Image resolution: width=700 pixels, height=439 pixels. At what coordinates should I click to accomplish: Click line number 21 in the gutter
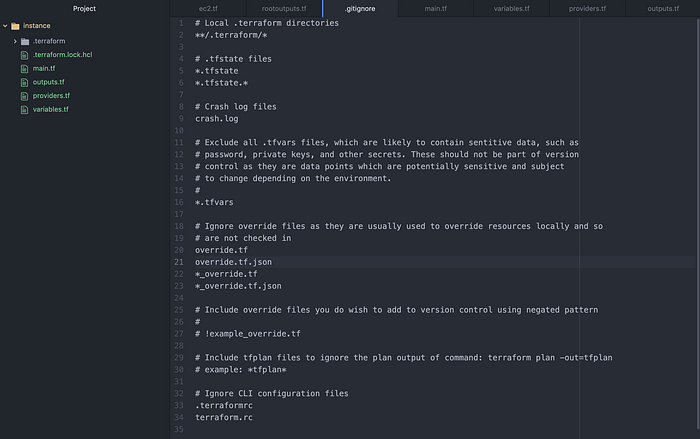(179, 262)
